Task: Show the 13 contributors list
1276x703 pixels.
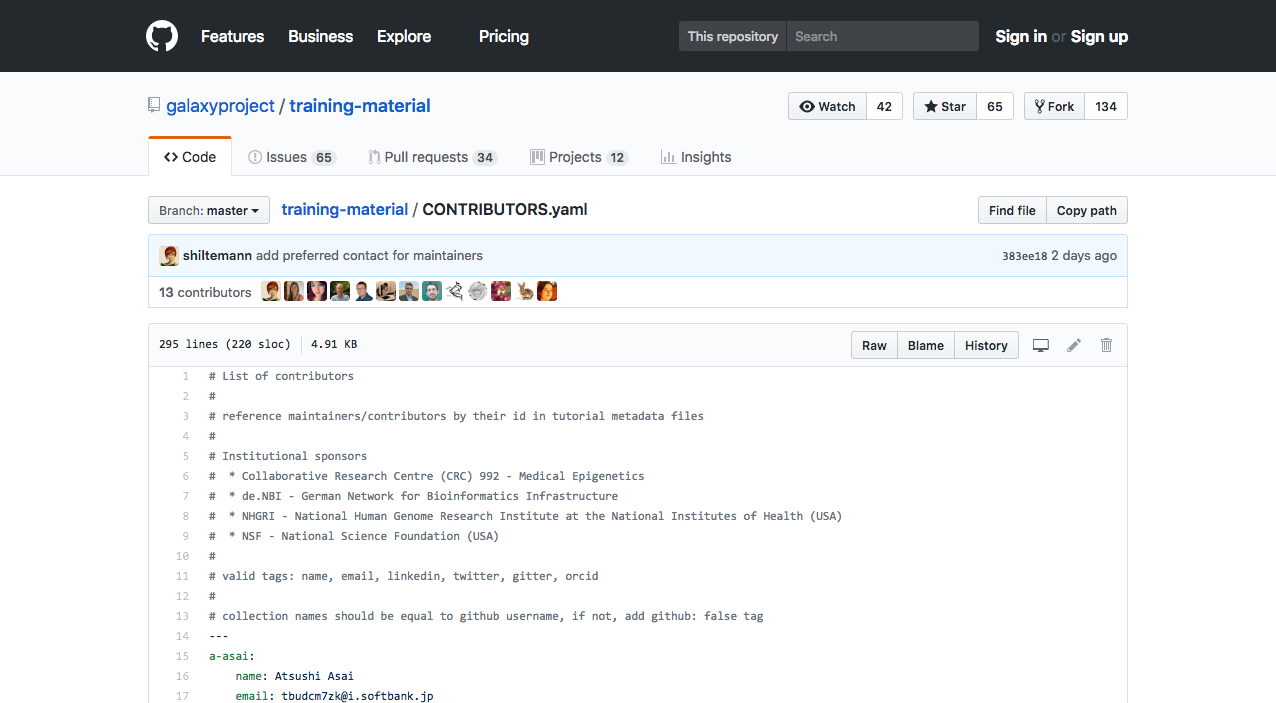Action: 205,292
